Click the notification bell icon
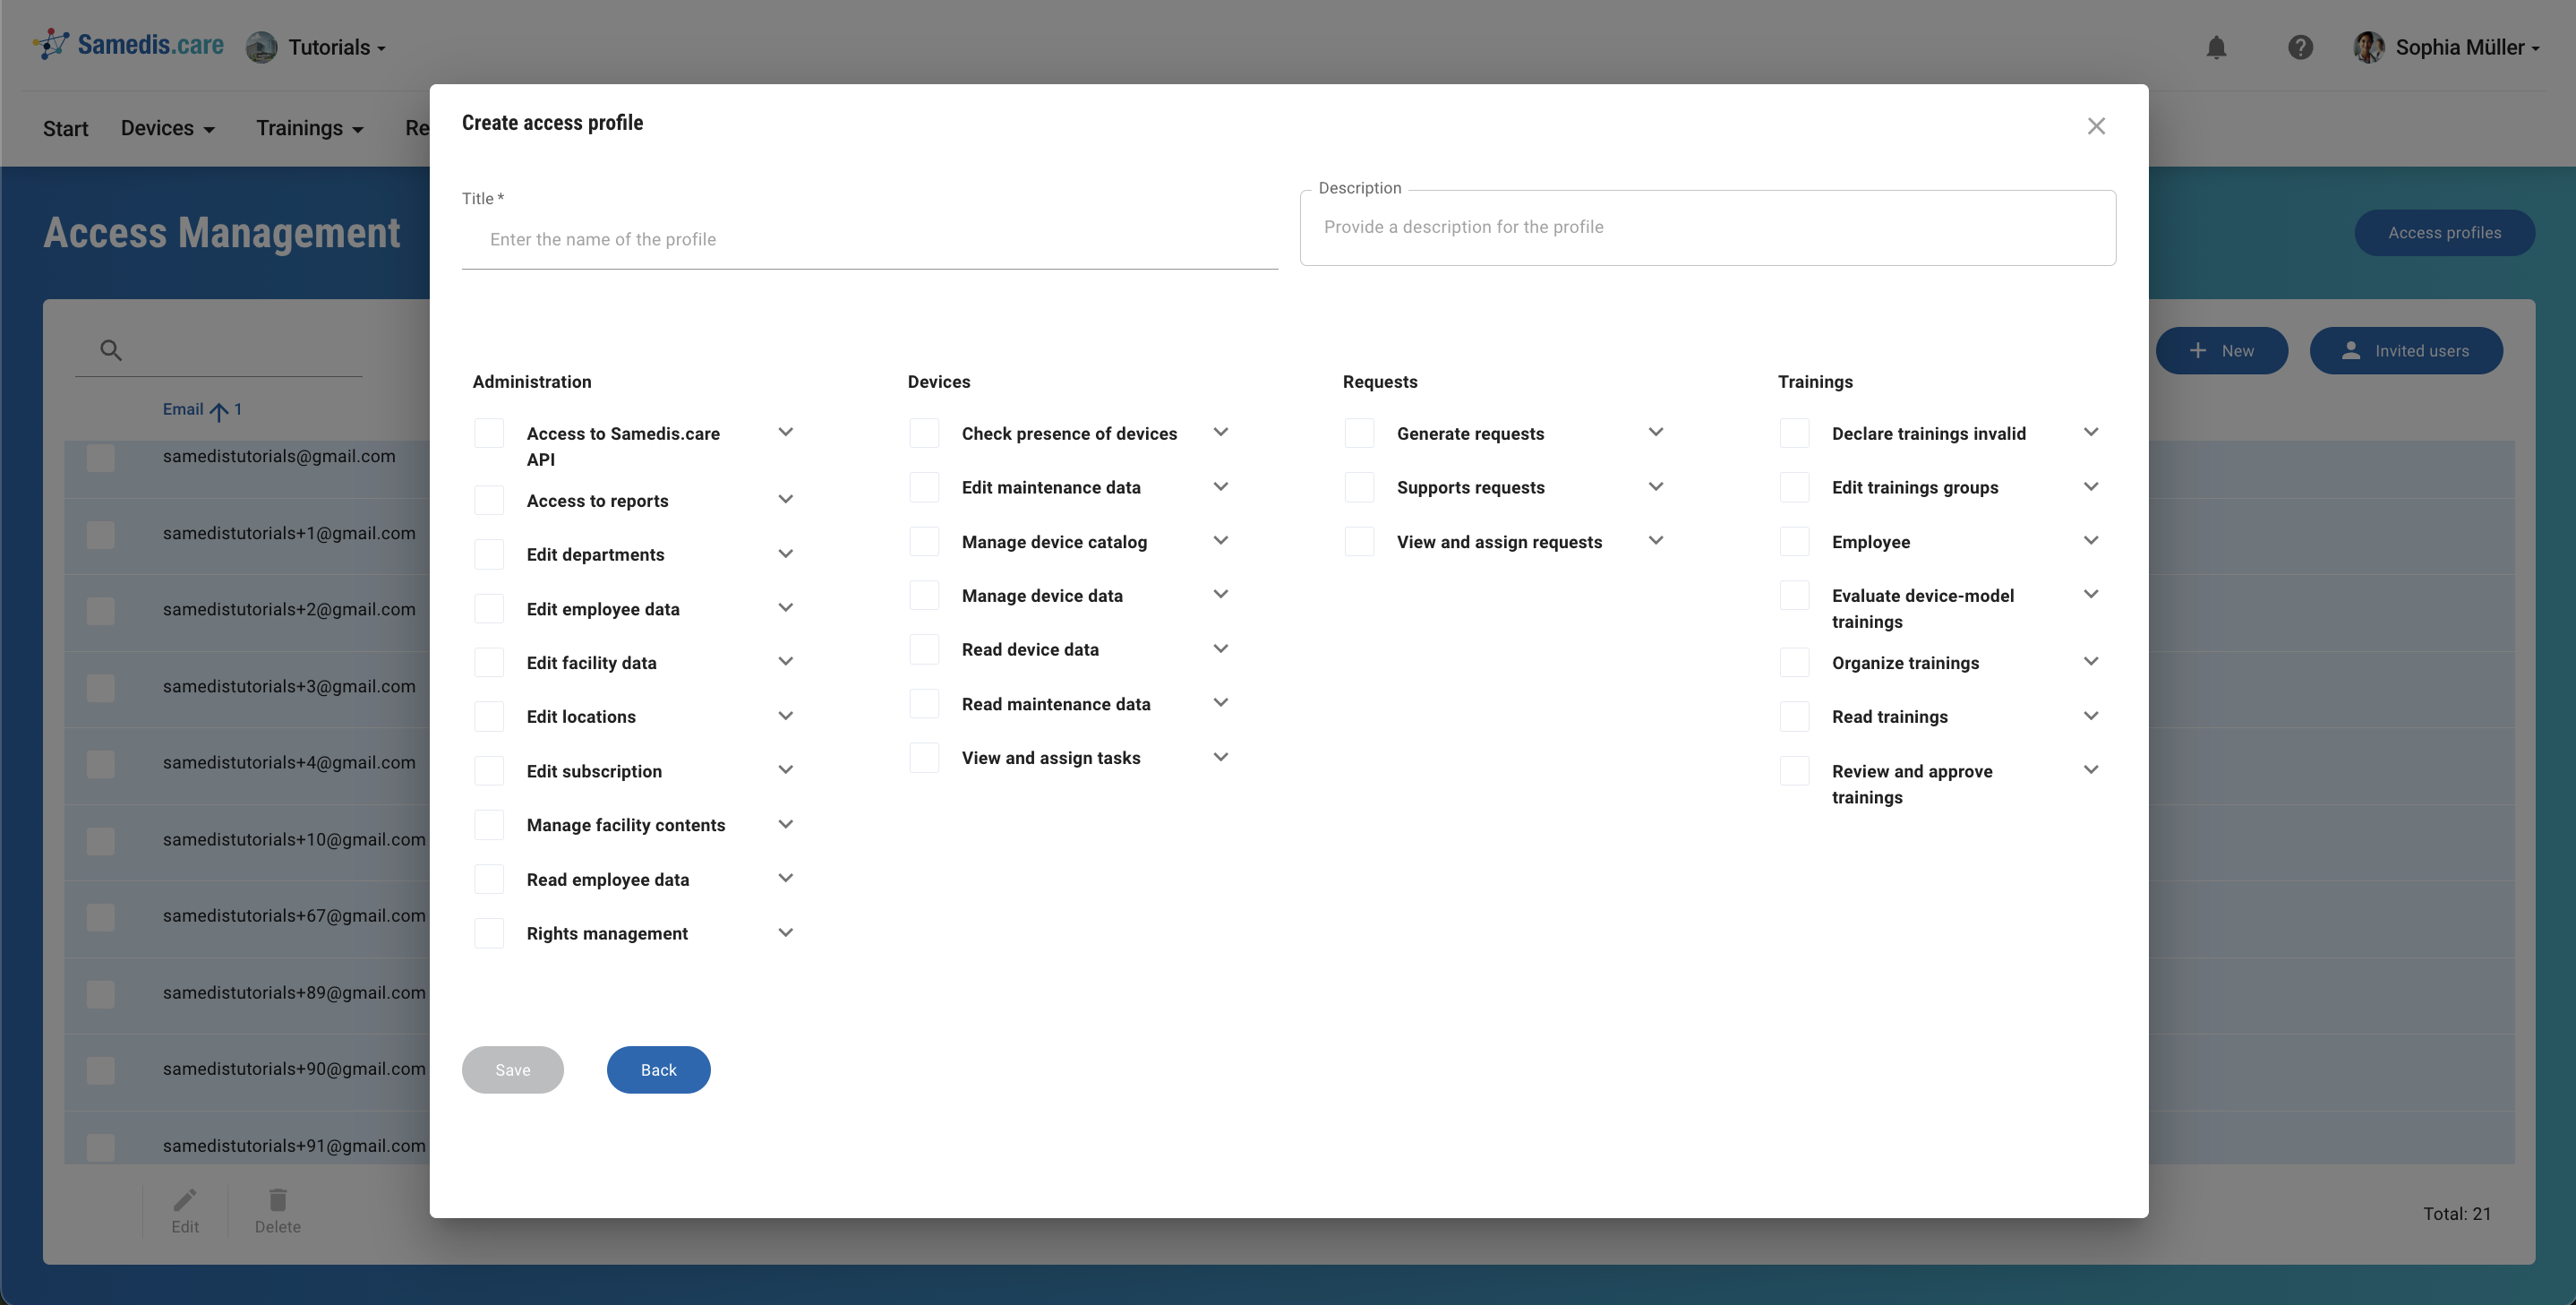This screenshot has width=2576, height=1305. pyautogui.click(x=2216, y=47)
